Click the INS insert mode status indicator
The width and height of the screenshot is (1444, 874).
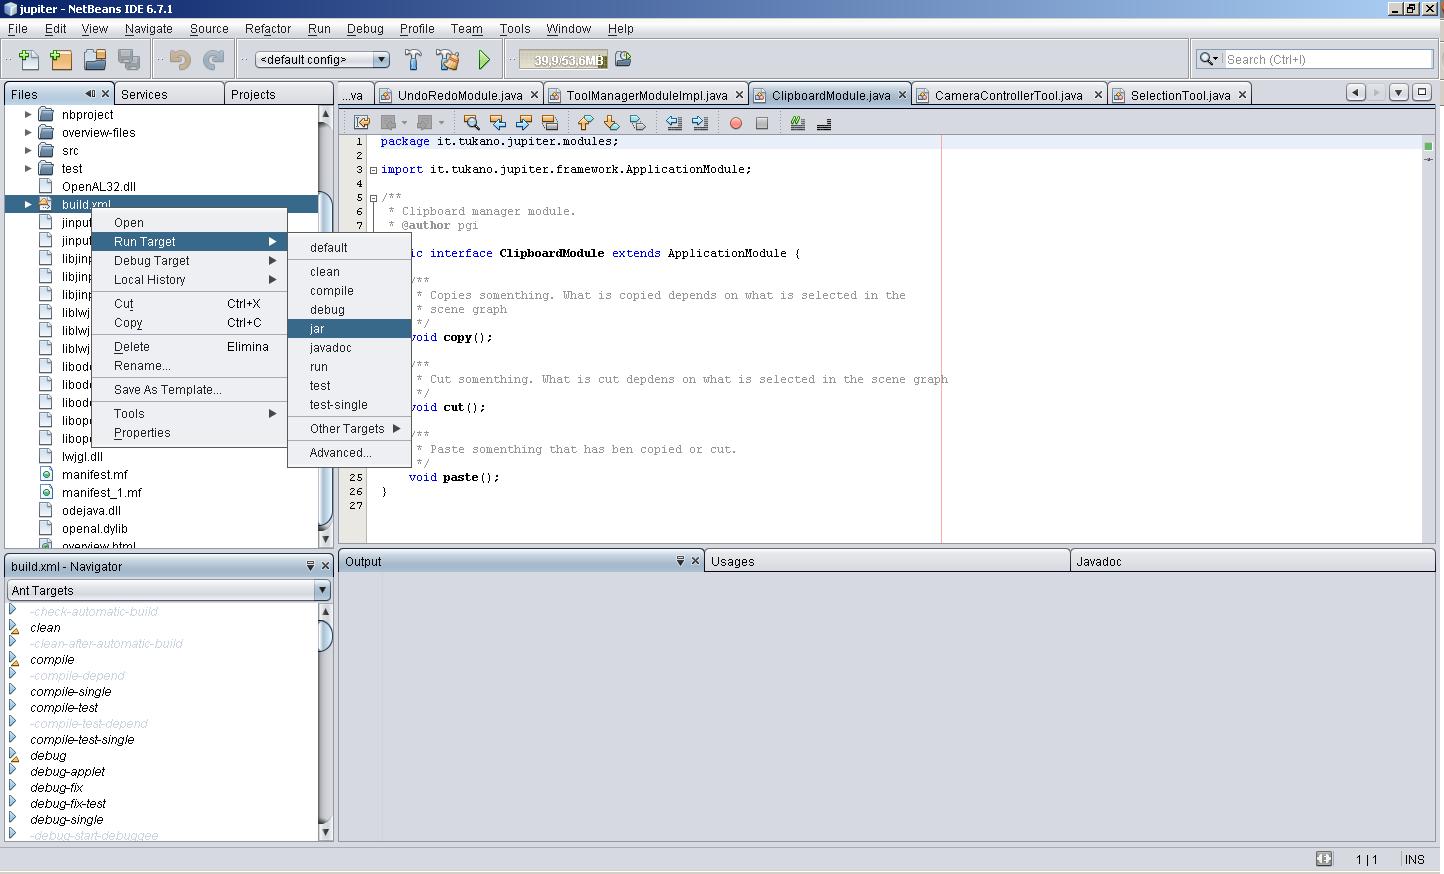1414,859
